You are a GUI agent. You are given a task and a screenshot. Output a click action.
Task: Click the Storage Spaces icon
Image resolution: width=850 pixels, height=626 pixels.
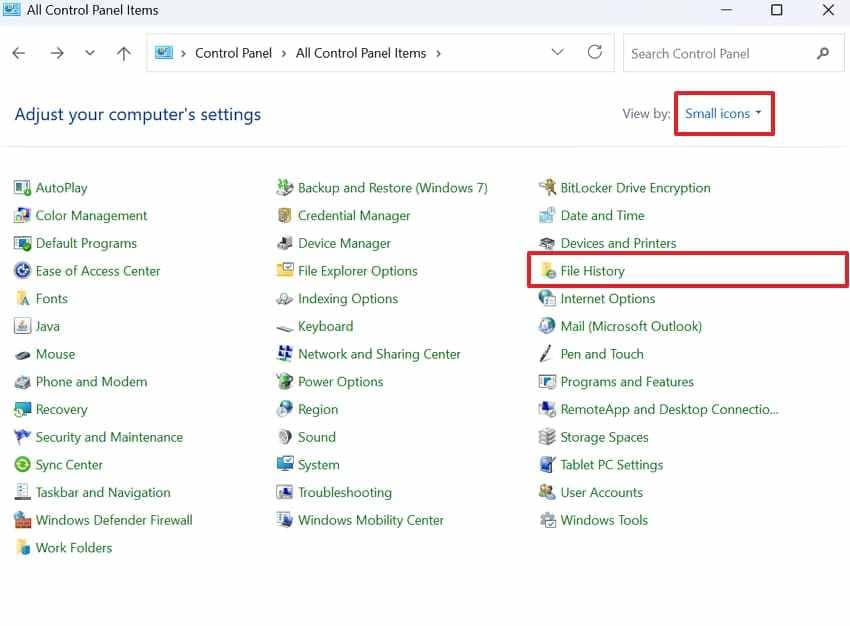(x=547, y=437)
